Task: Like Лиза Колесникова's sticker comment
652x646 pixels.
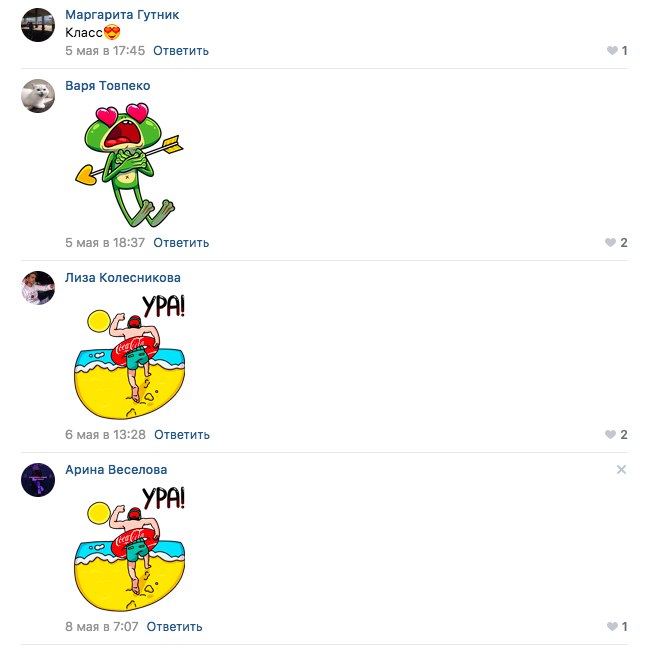Action: (610, 435)
